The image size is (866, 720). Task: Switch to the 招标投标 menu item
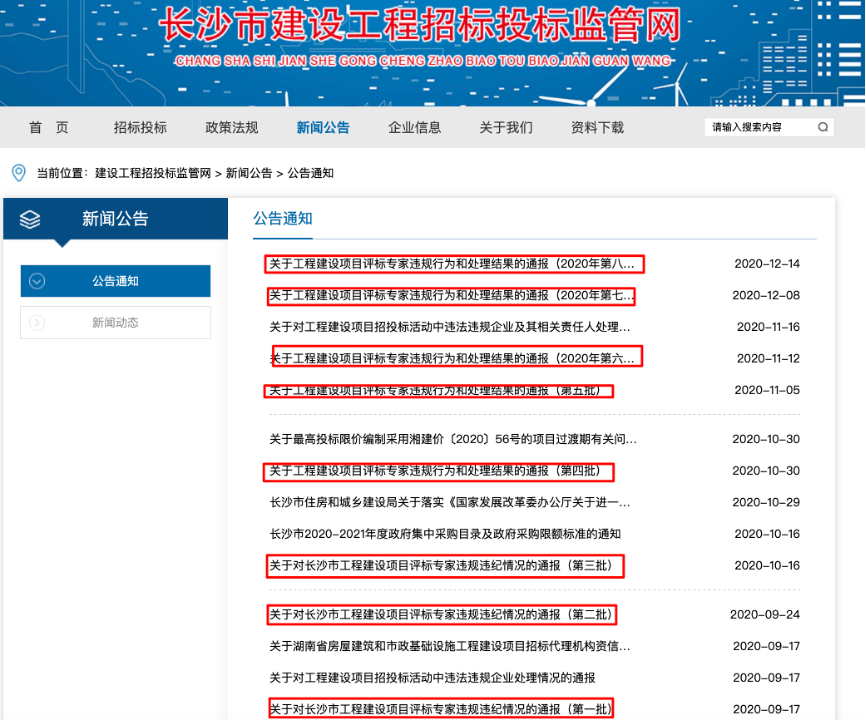[x=140, y=127]
